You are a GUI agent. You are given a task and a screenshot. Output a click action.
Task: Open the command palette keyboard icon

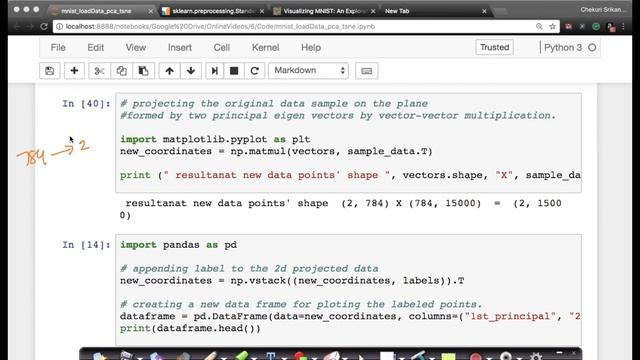367,71
